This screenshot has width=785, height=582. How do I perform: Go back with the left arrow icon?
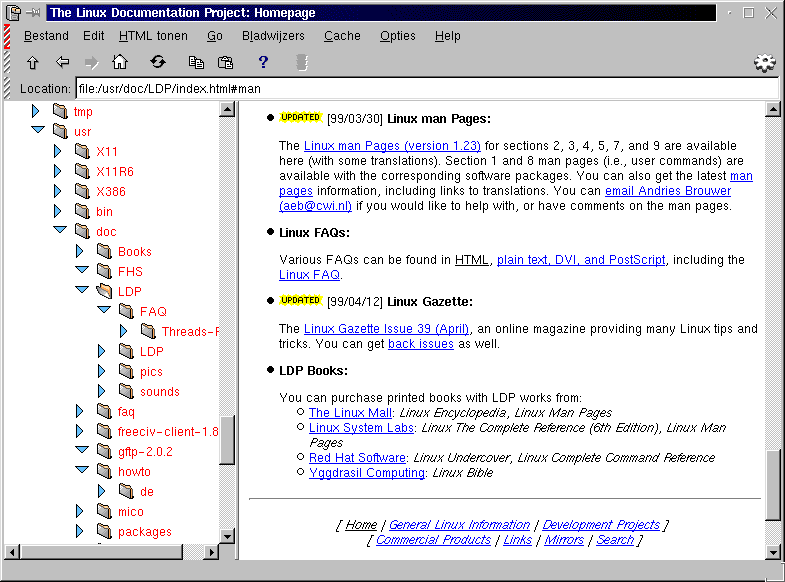pos(63,62)
